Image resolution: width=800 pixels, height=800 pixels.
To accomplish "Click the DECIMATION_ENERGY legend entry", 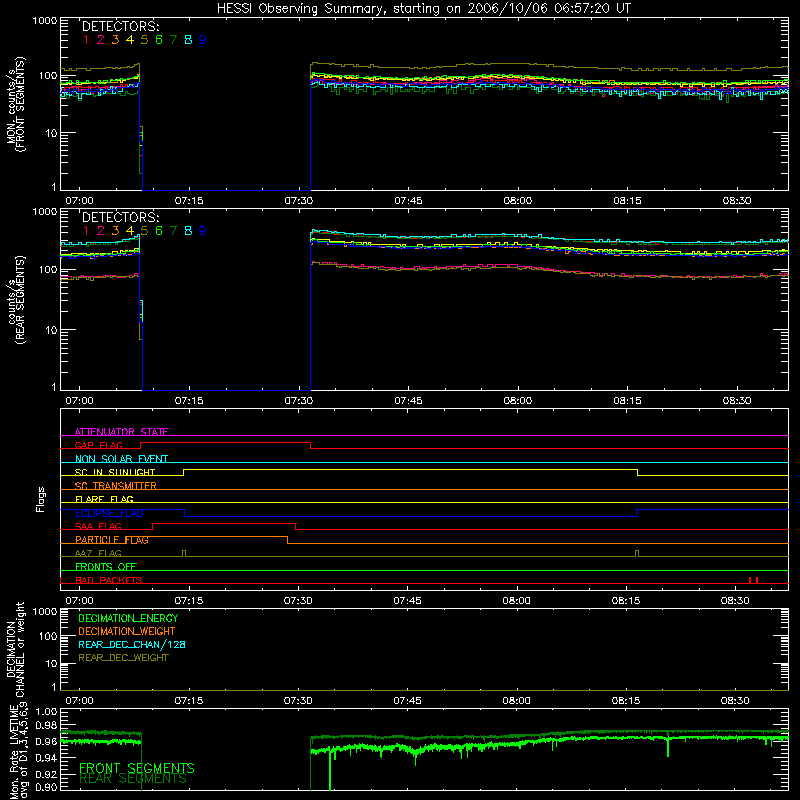I will 128,618.
